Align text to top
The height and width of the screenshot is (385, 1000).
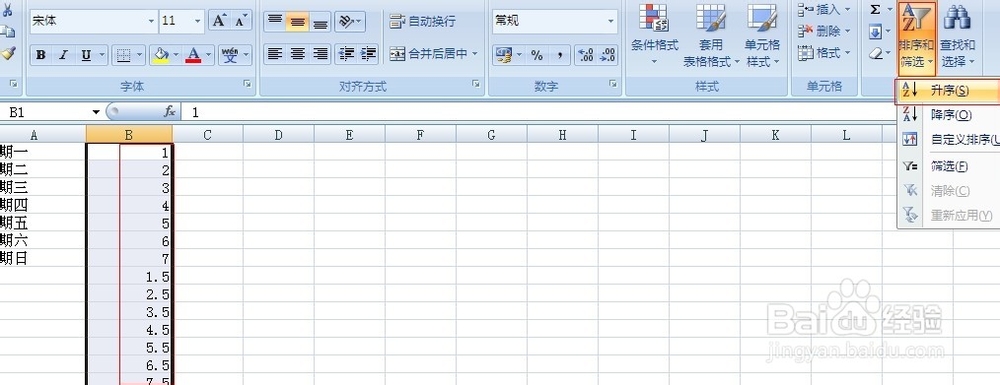(275, 21)
